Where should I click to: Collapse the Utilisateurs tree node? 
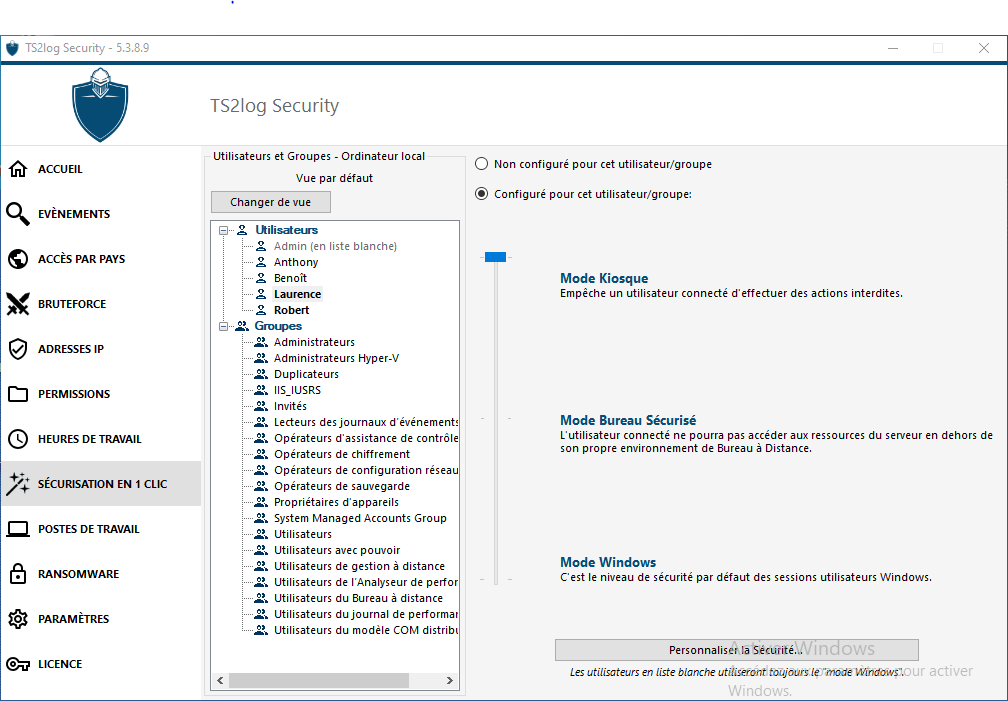coord(223,230)
